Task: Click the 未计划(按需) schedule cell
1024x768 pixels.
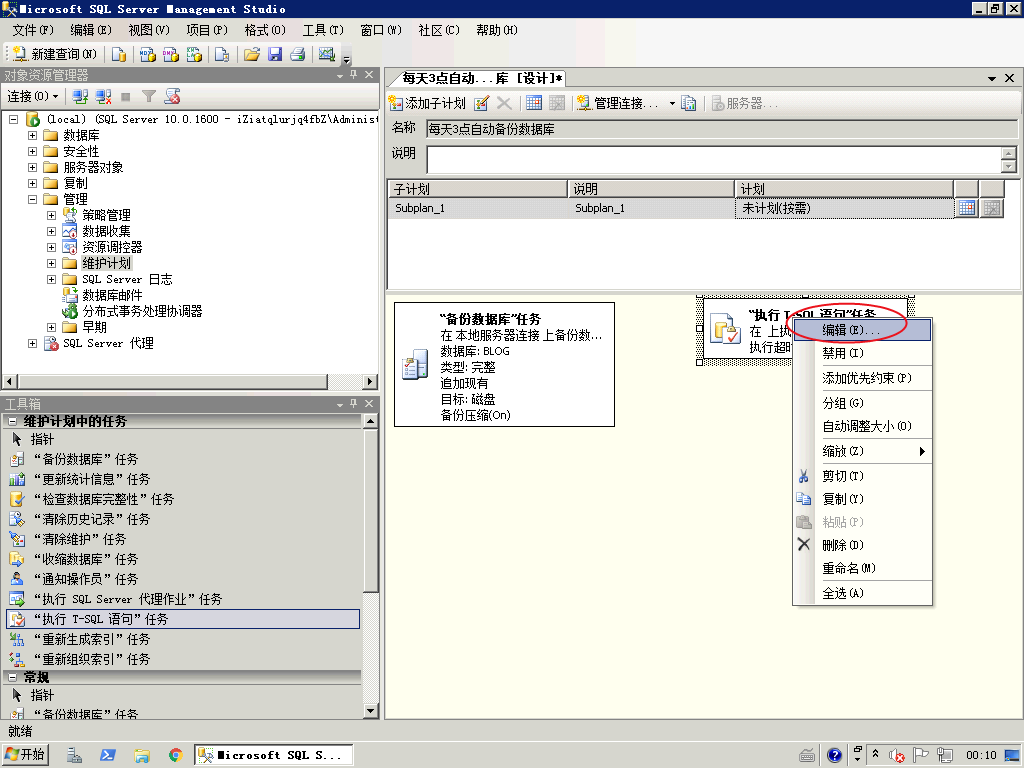Action: click(x=844, y=208)
